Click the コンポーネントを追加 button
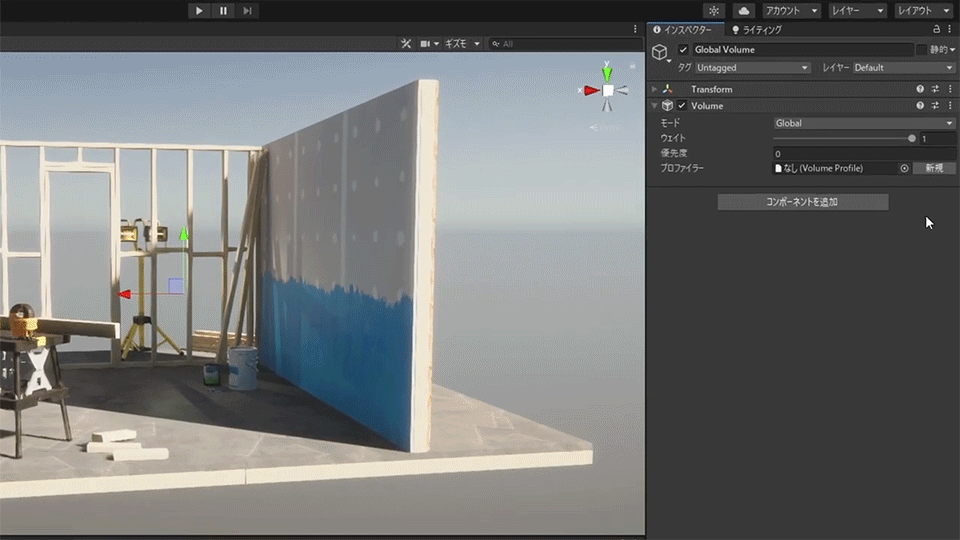Screen dimensions: 960x540 (x=802, y=202)
